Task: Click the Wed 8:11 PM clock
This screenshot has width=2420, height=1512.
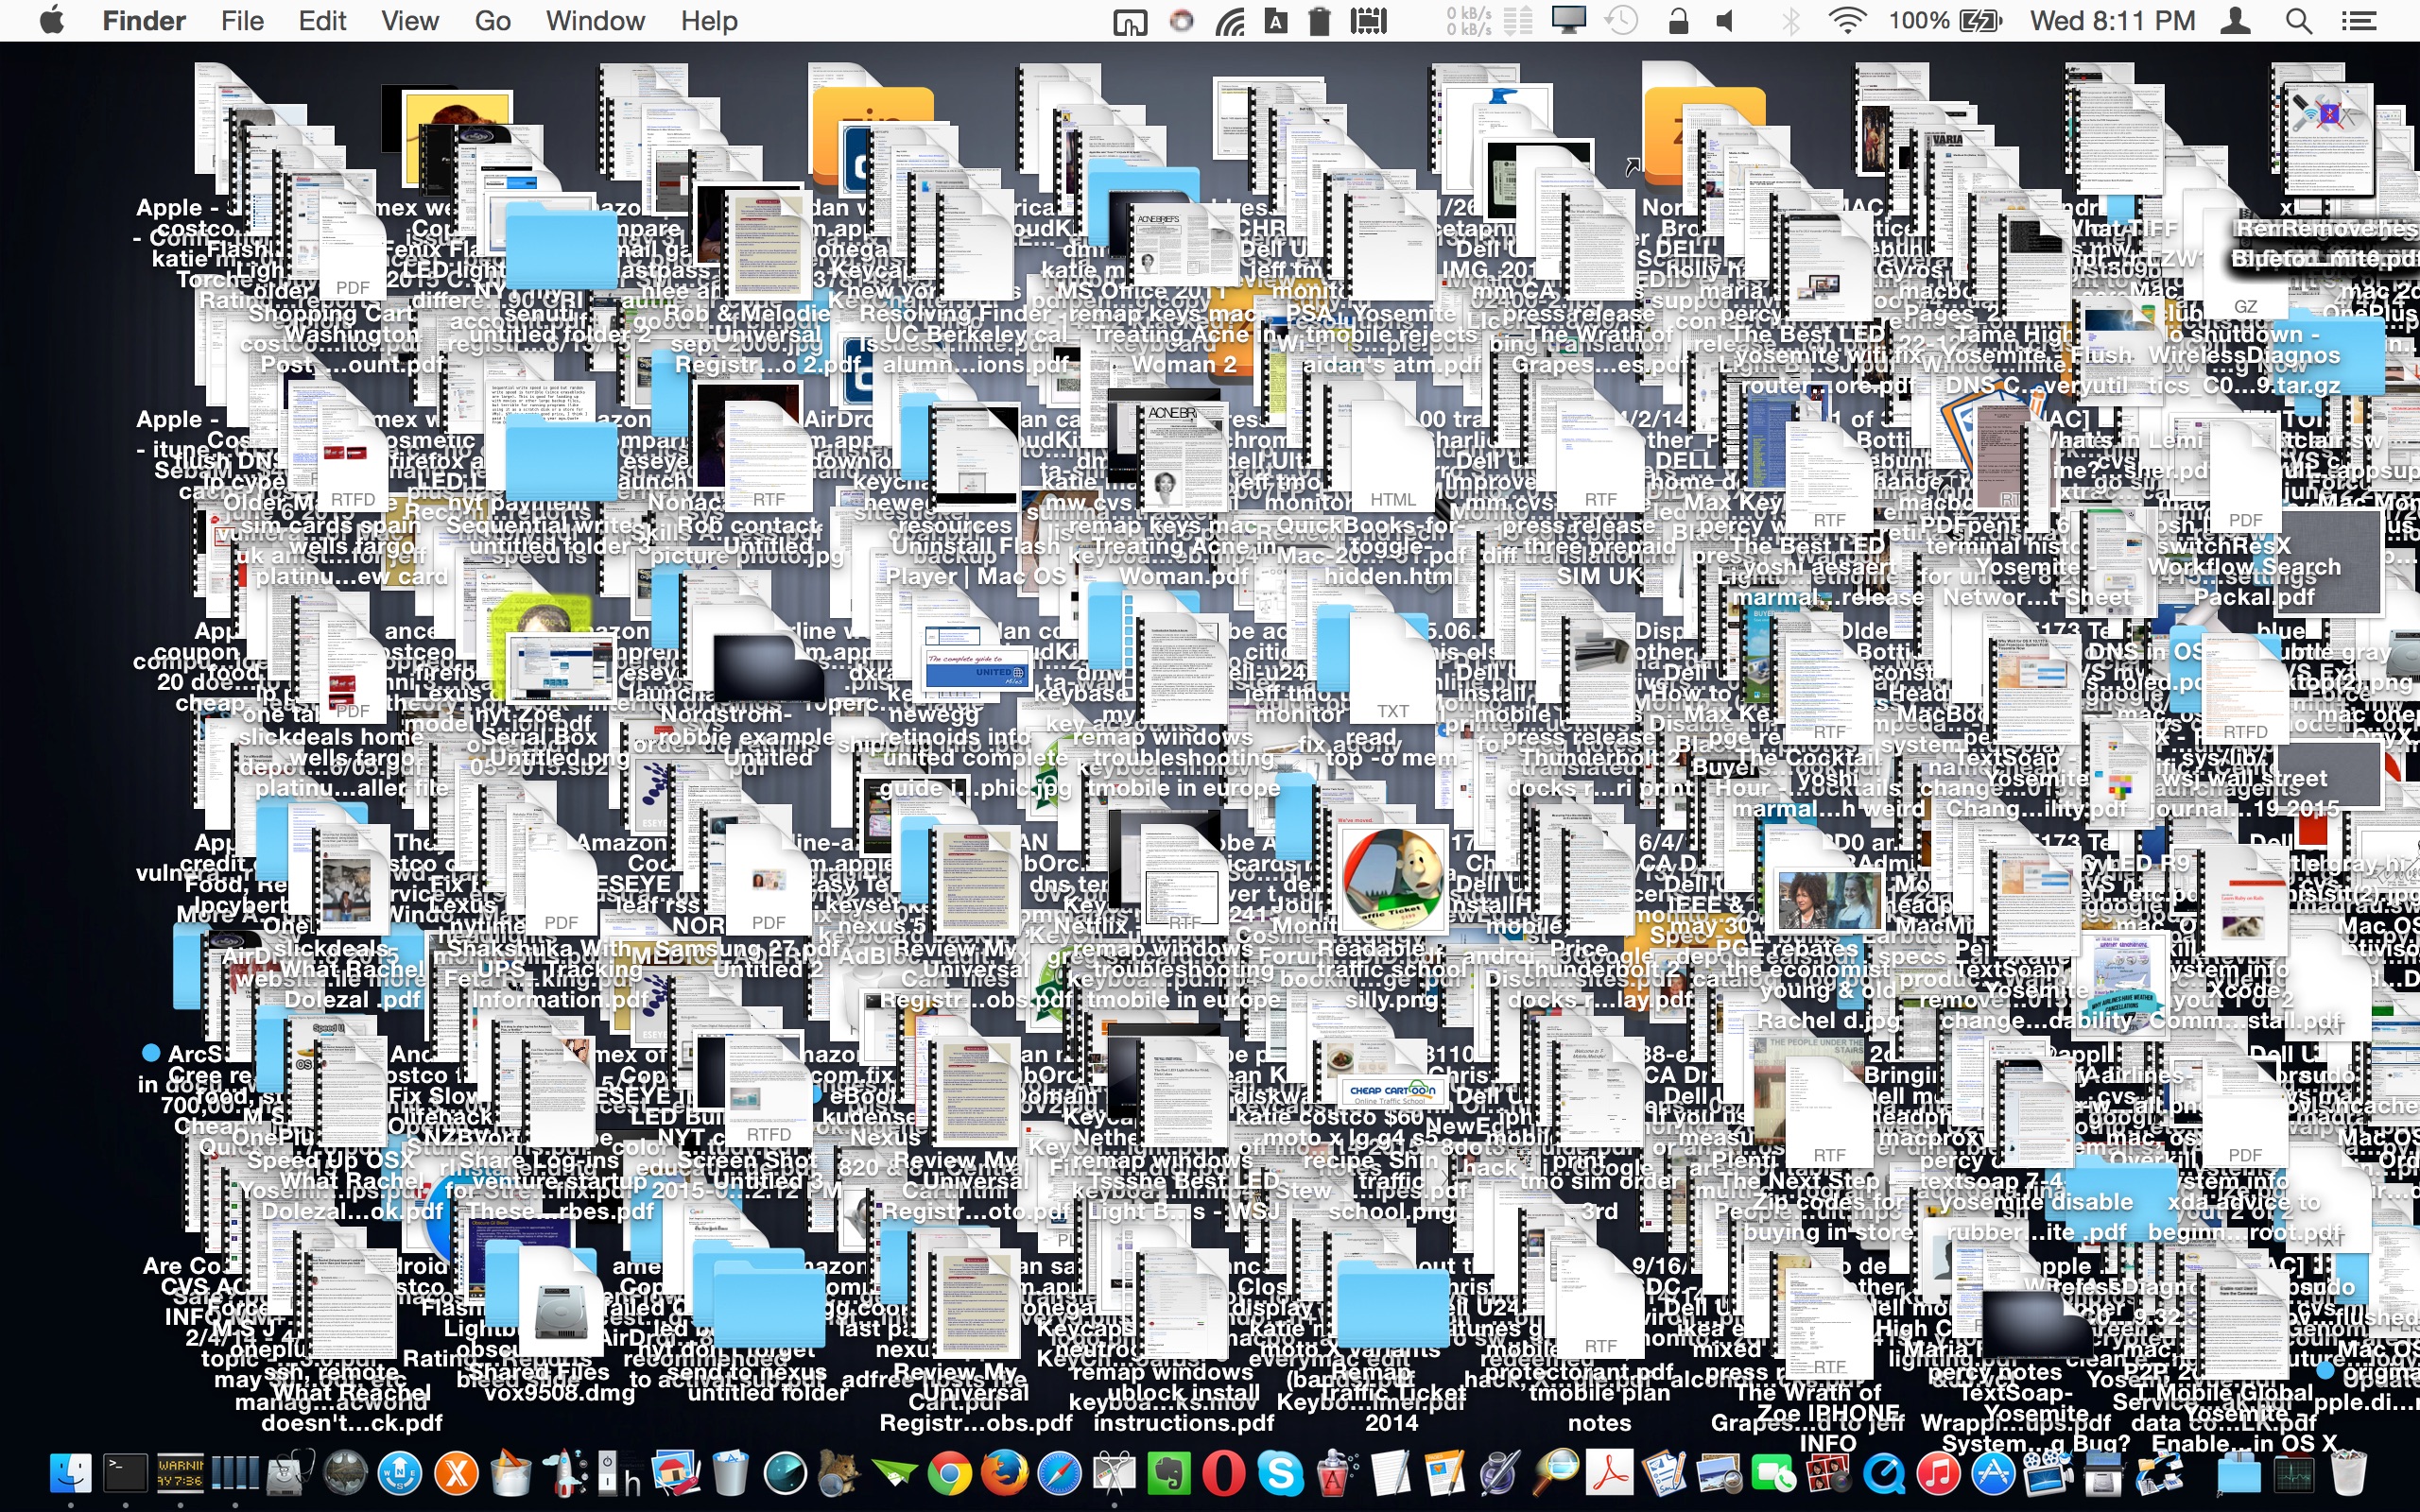Action: [2112, 21]
